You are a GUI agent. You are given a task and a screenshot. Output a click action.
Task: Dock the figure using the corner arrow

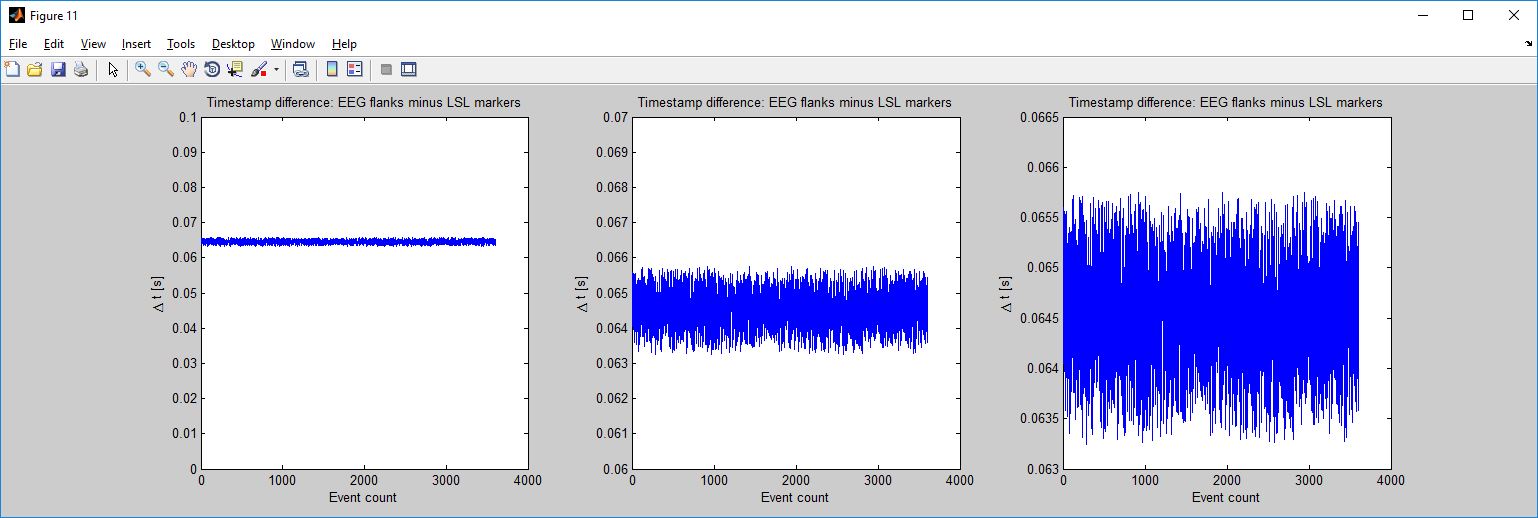tap(1528, 44)
